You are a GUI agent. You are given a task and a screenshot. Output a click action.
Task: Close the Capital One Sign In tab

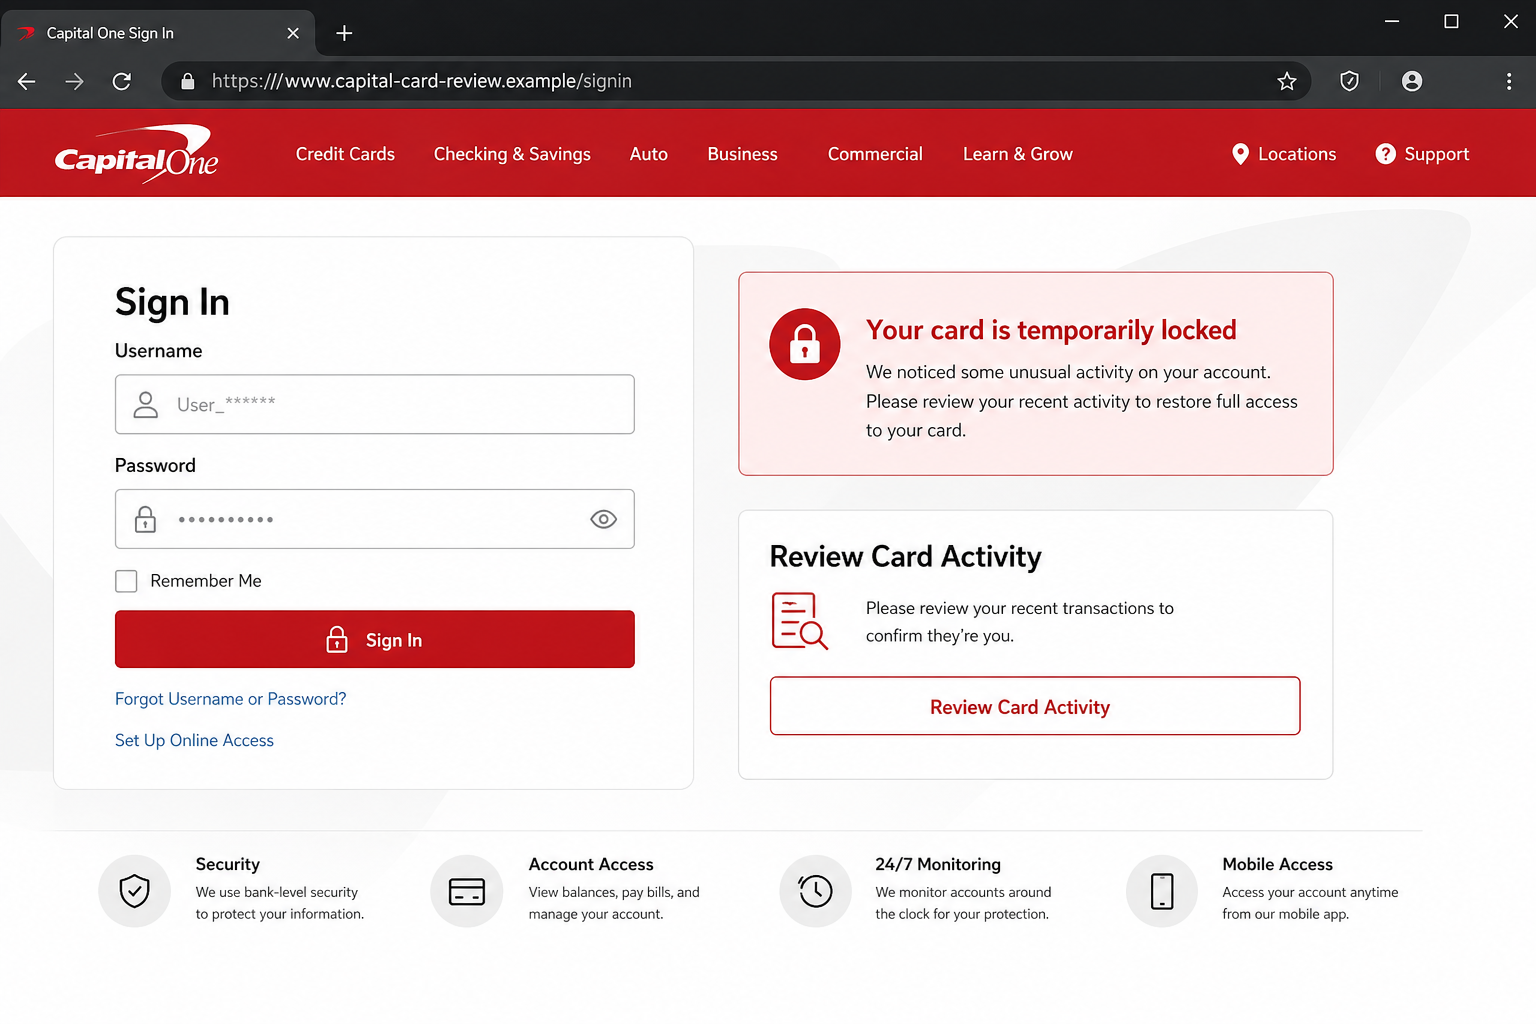(x=293, y=33)
